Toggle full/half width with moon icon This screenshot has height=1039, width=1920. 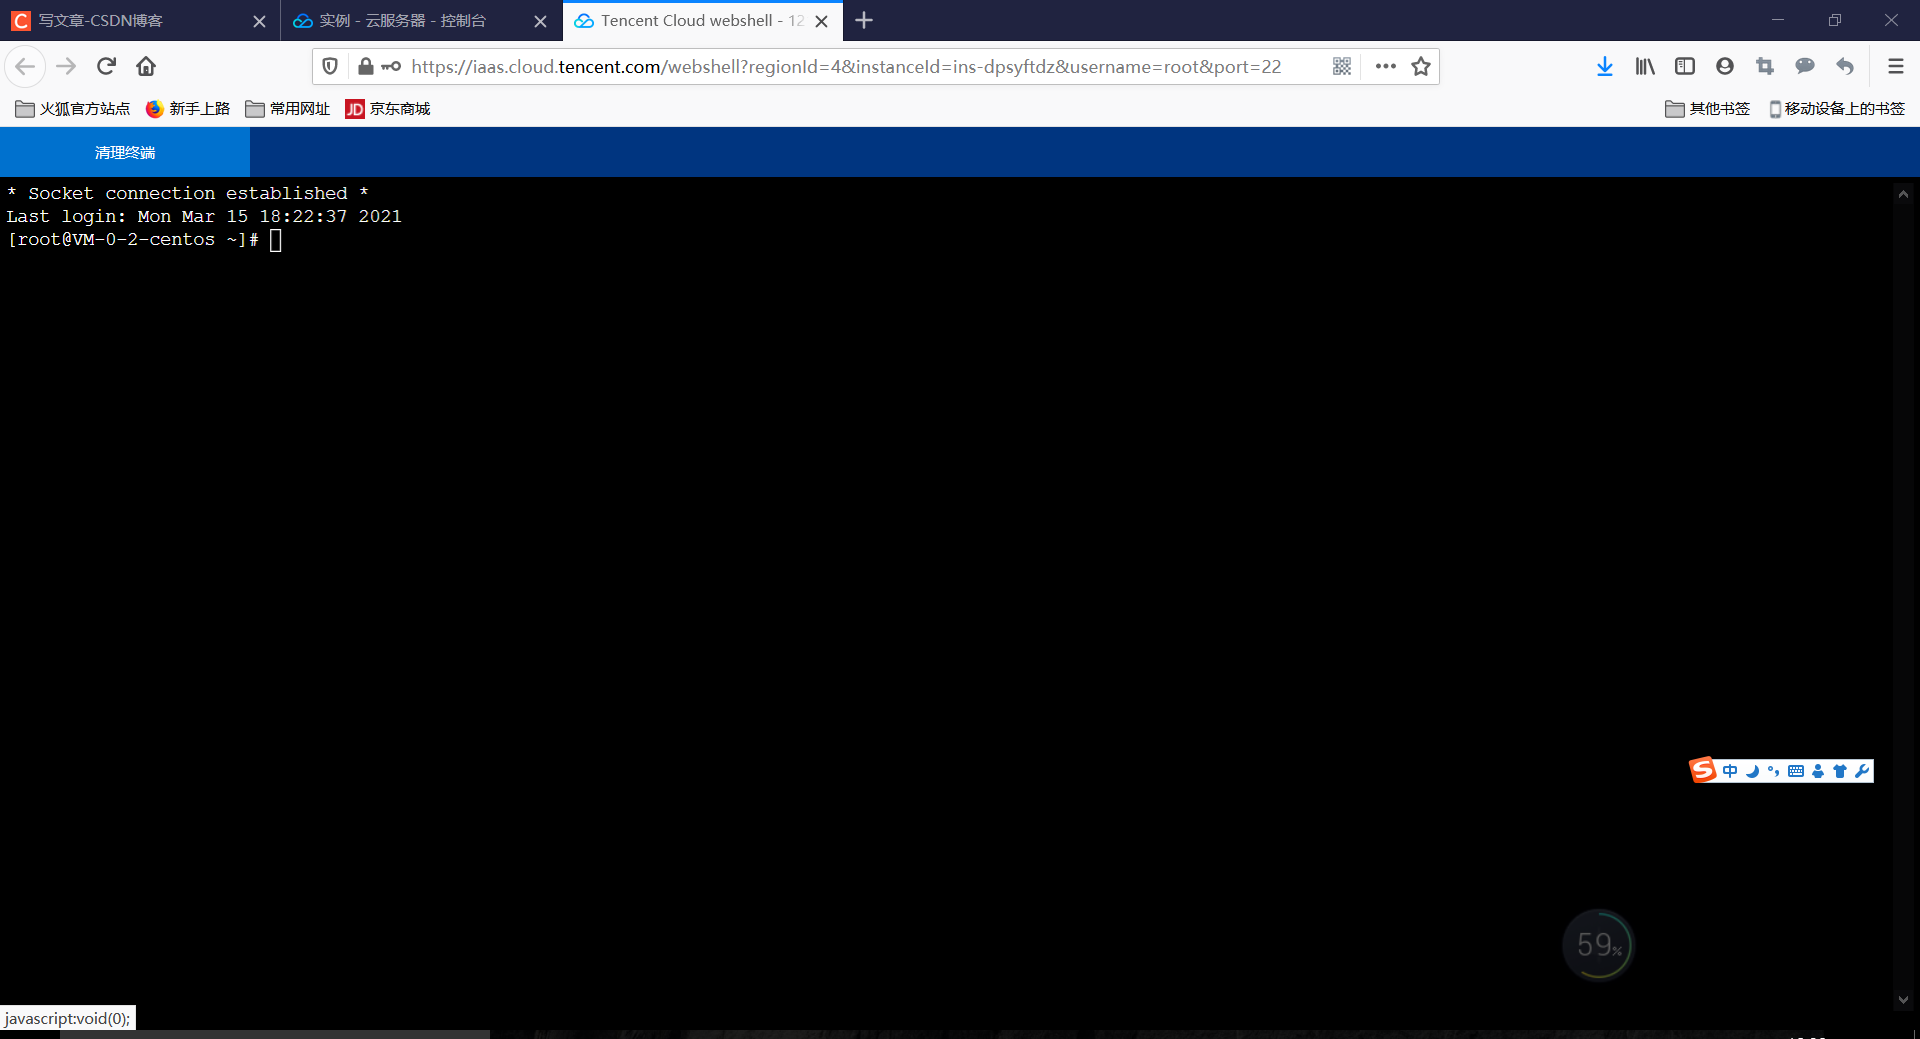(1752, 770)
